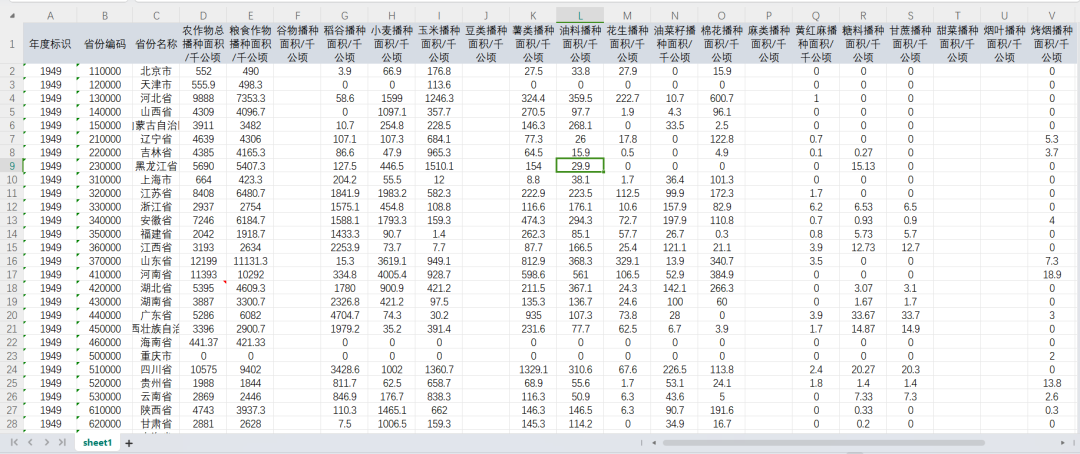Select the cell with value 4704.7
The image size is (1080, 454).
pos(344,315)
